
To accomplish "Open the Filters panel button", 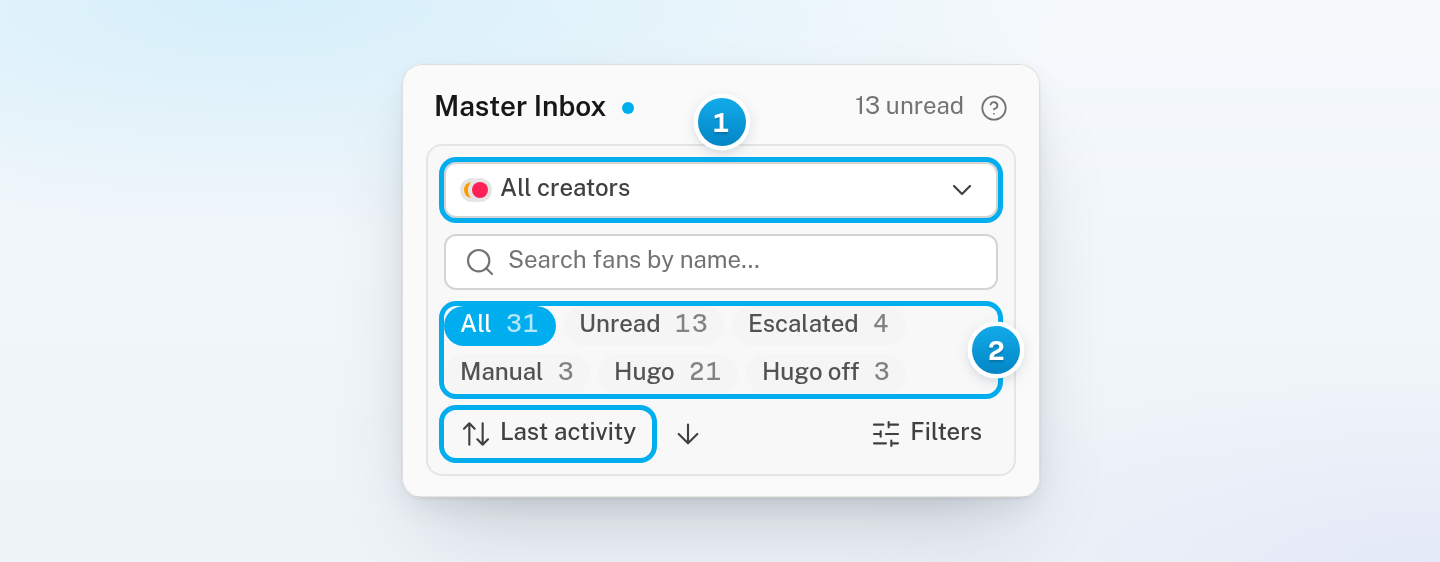I will (926, 433).
